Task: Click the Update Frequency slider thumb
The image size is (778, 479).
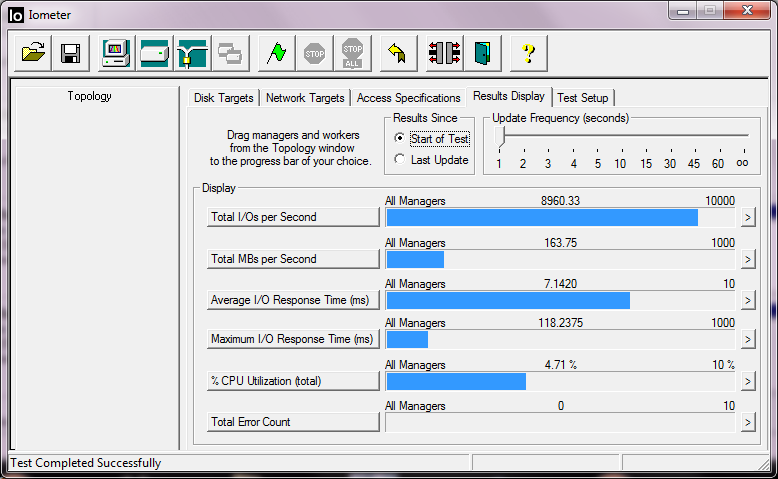Action: click(x=500, y=137)
